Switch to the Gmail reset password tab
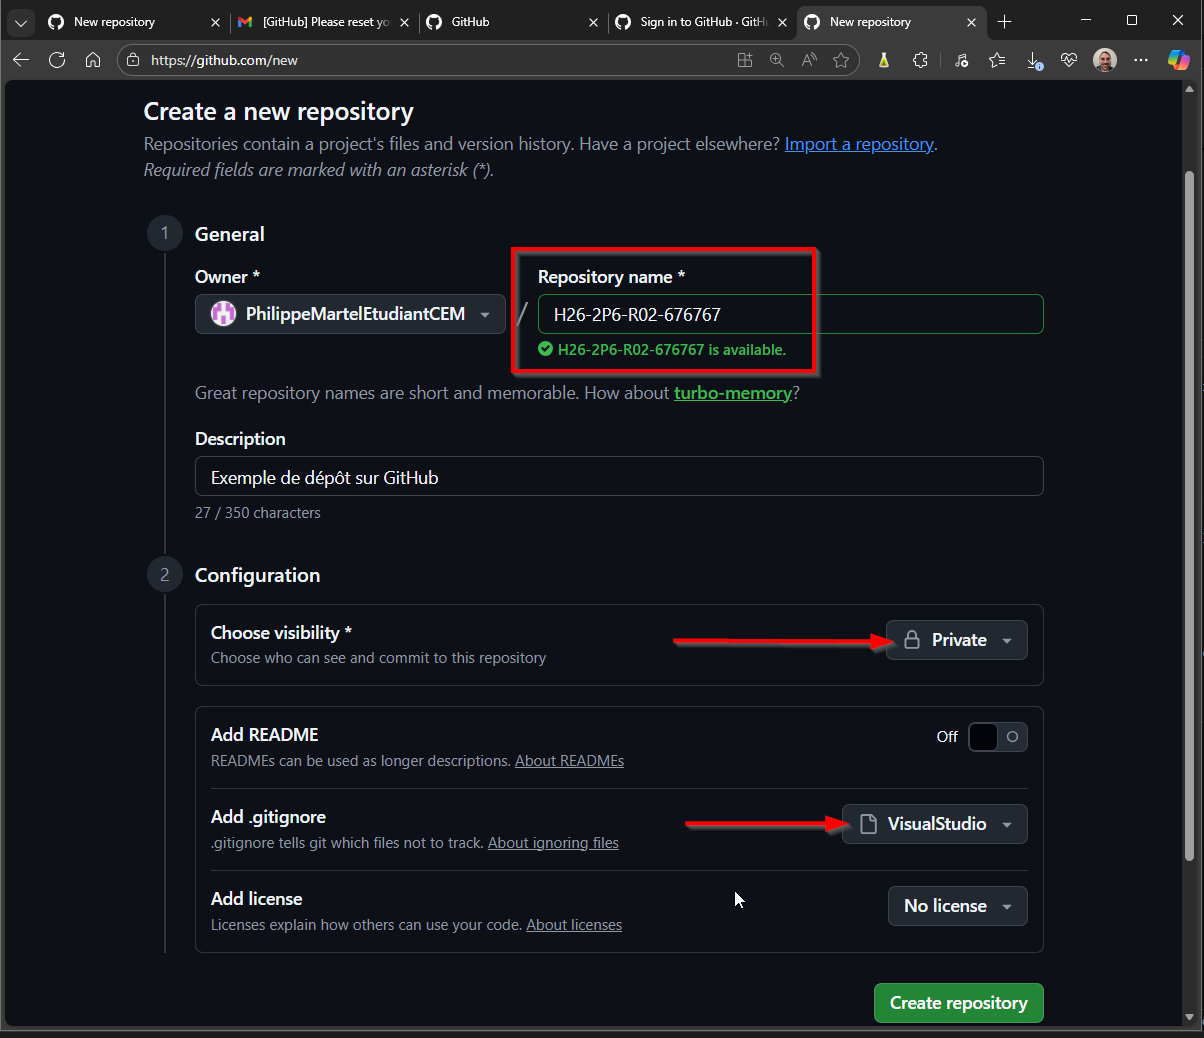 tap(320, 22)
